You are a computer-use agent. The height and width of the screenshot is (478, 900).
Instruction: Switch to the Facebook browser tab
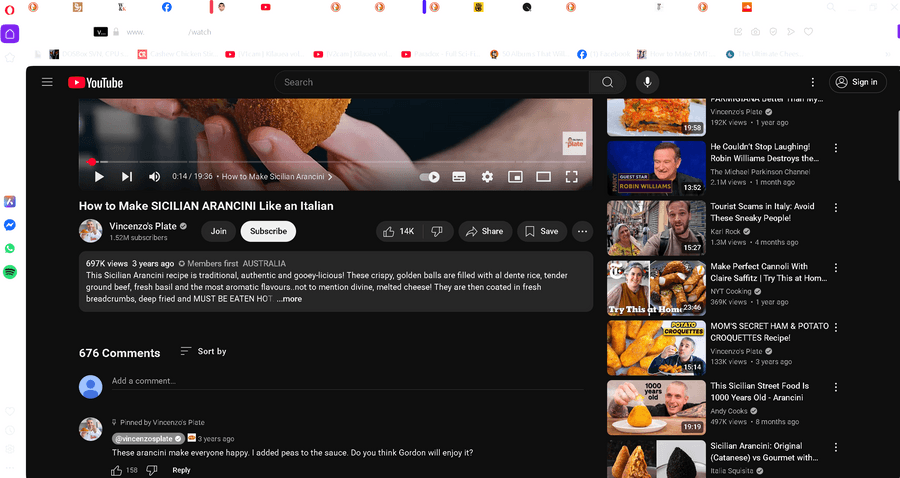click(x=166, y=7)
